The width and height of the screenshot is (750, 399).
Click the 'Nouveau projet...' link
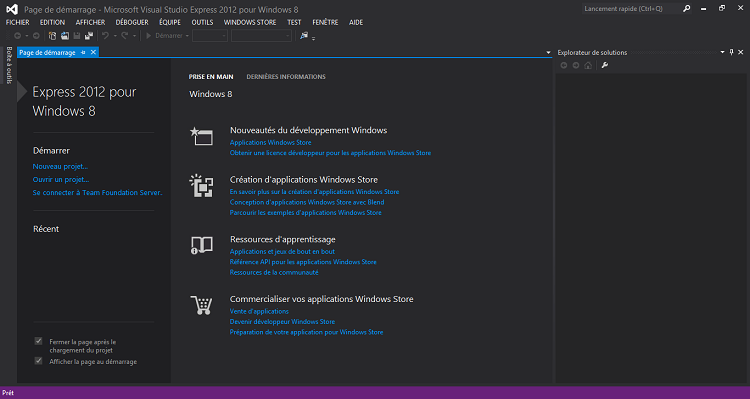coord(60,166)
